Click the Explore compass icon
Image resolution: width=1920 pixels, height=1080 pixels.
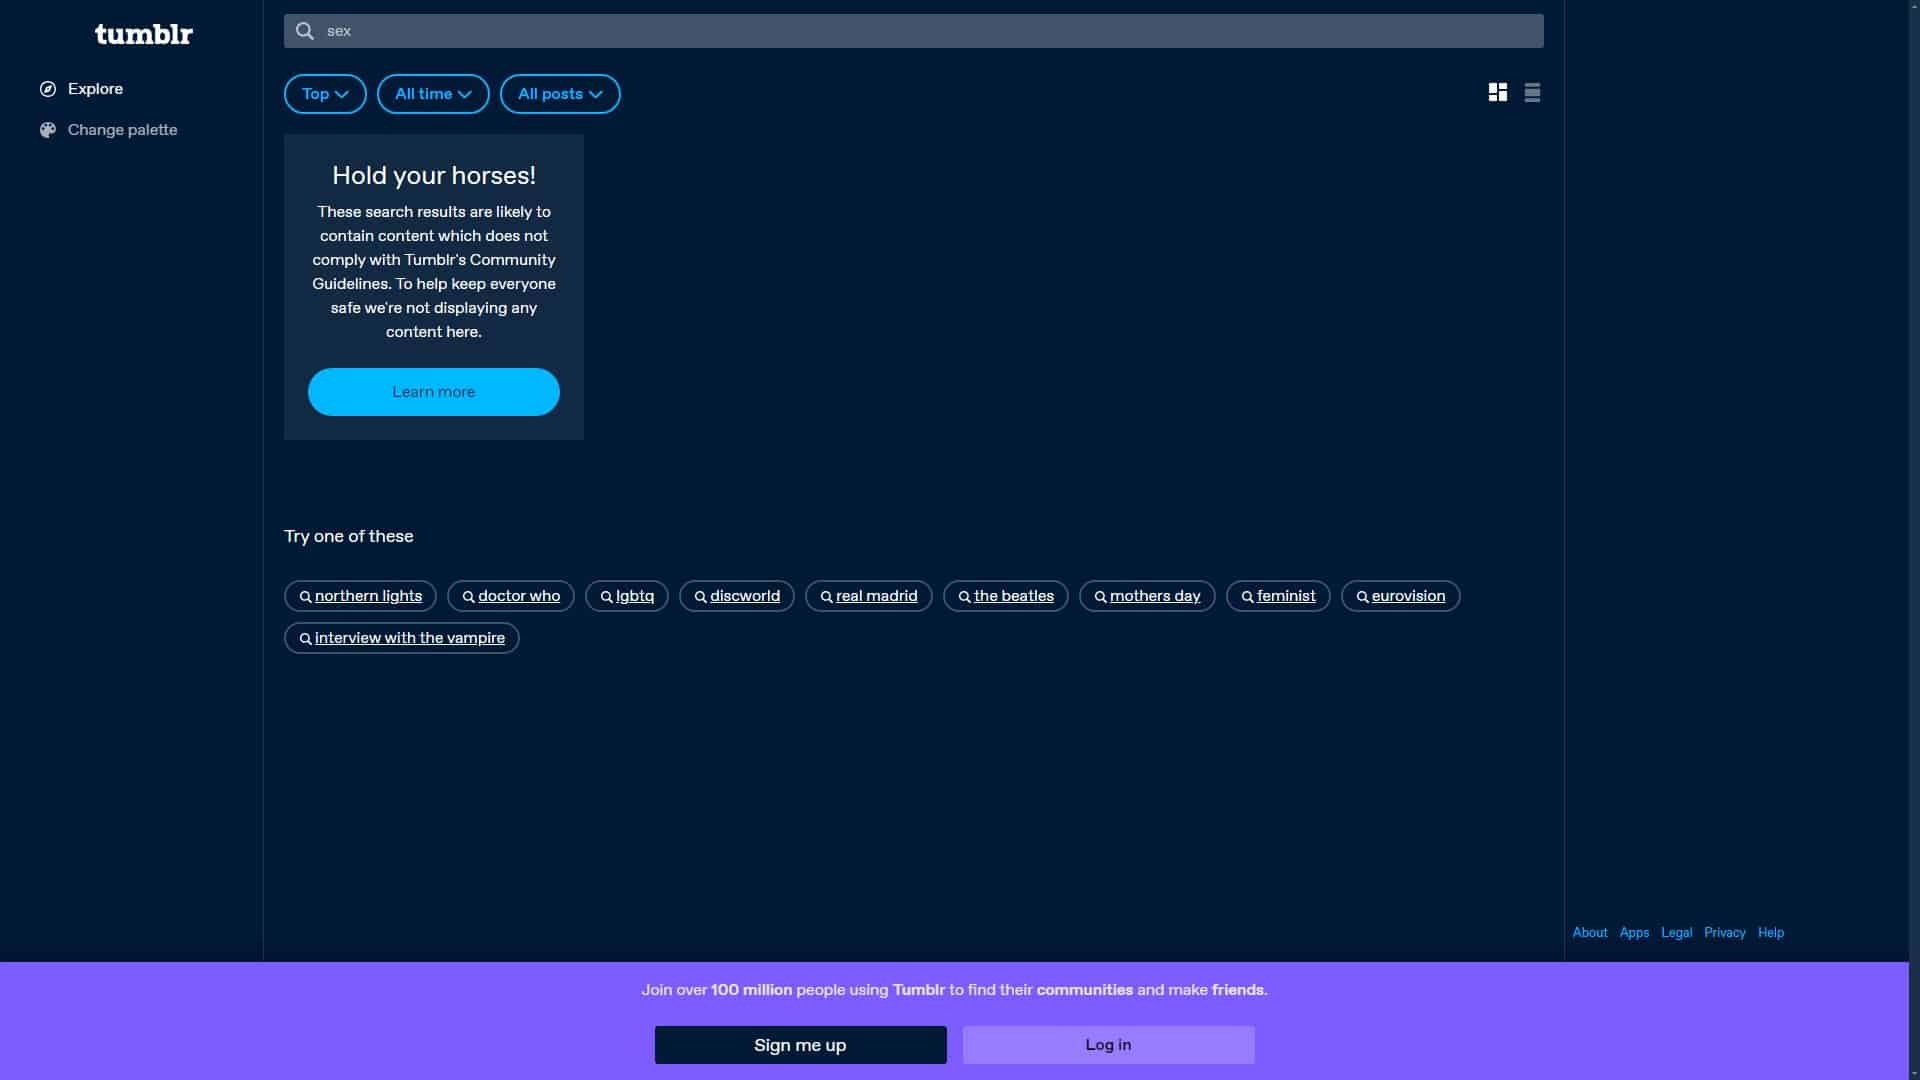(x=48, y=89)
